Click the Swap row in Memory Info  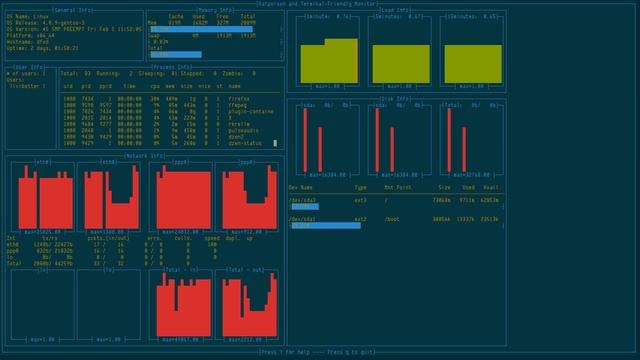[x=202, y=36]
